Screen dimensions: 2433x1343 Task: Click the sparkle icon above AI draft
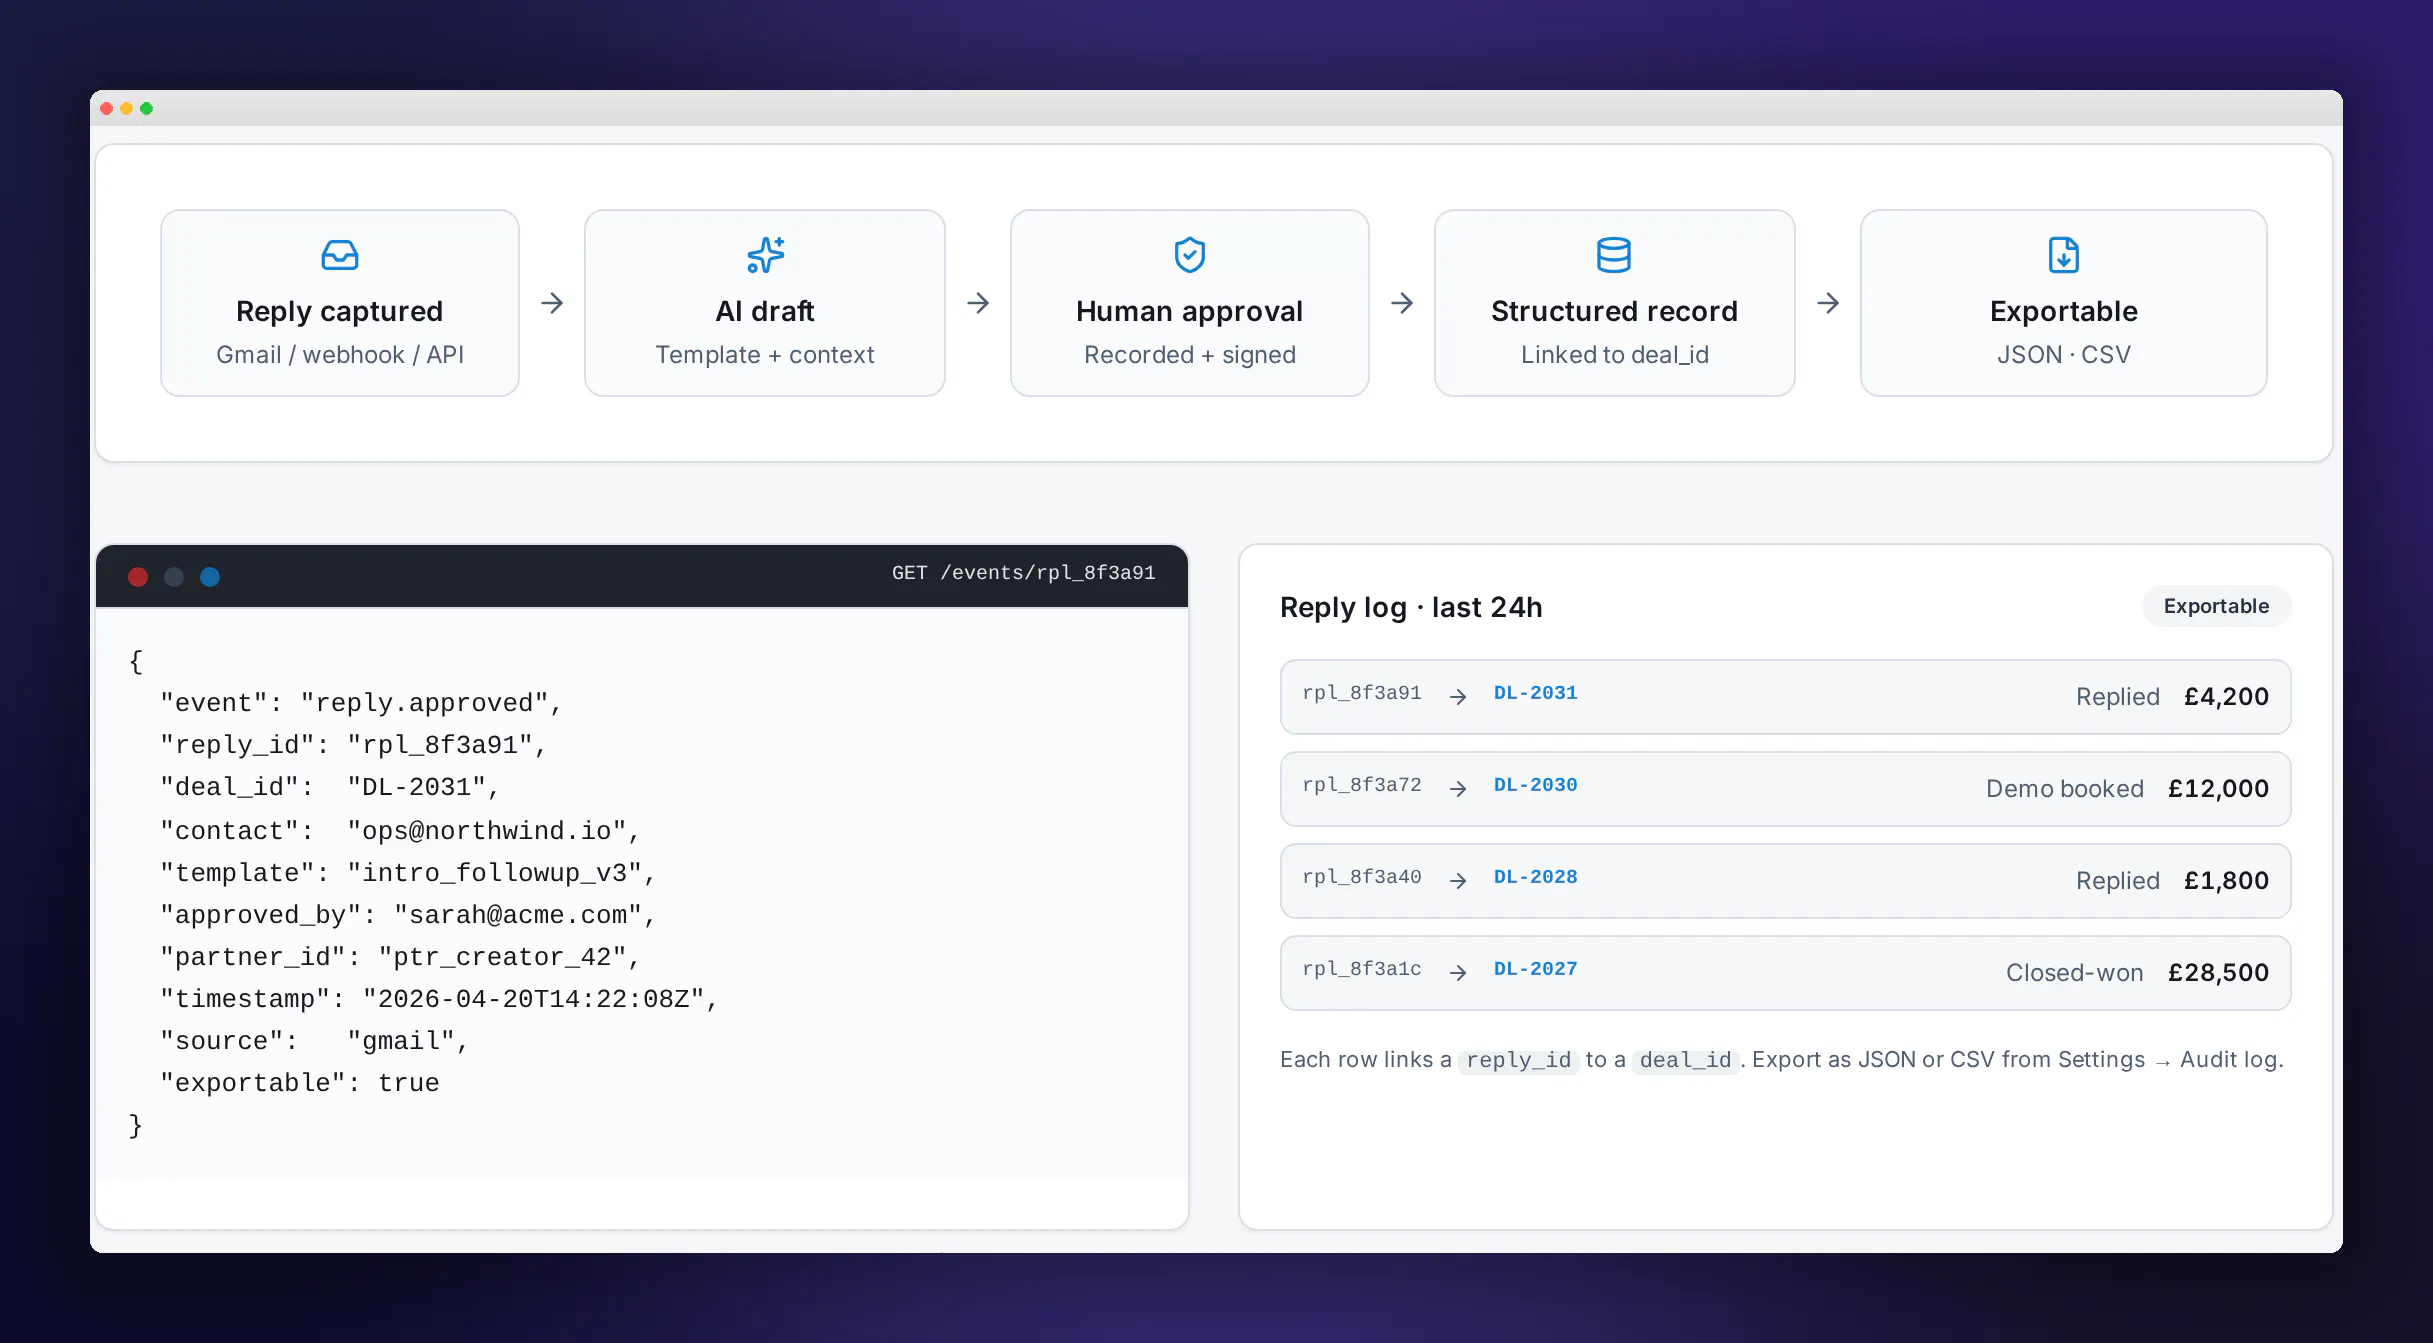pyautogui.click(x=765, y=255)
